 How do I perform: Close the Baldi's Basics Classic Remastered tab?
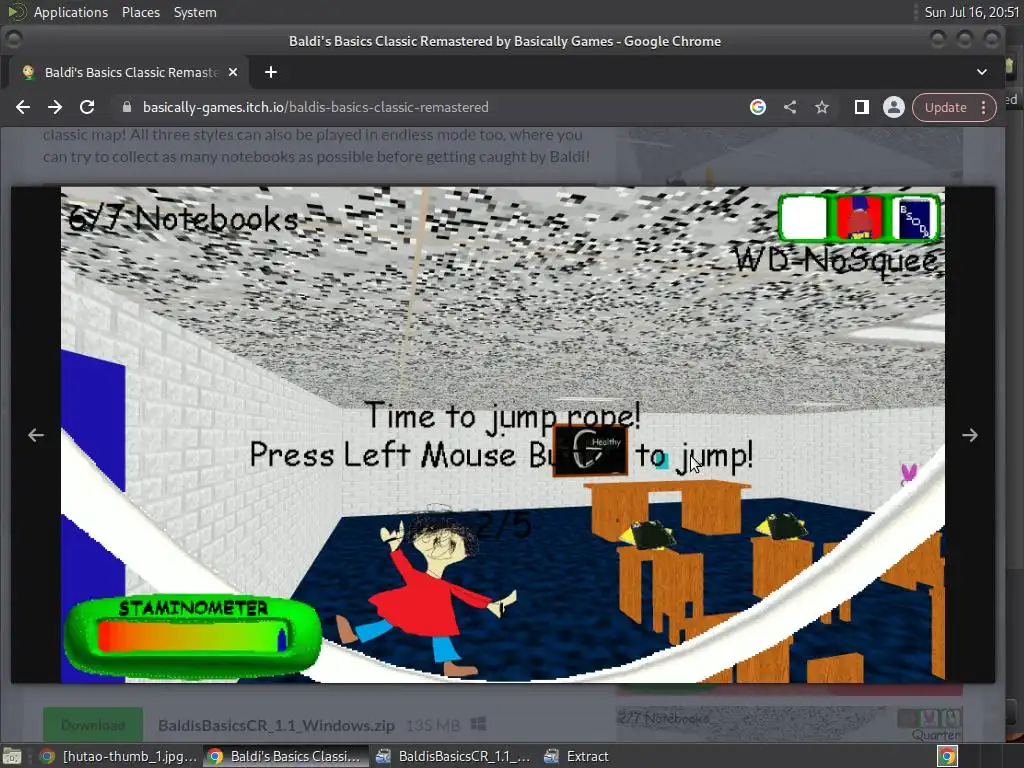232,72
